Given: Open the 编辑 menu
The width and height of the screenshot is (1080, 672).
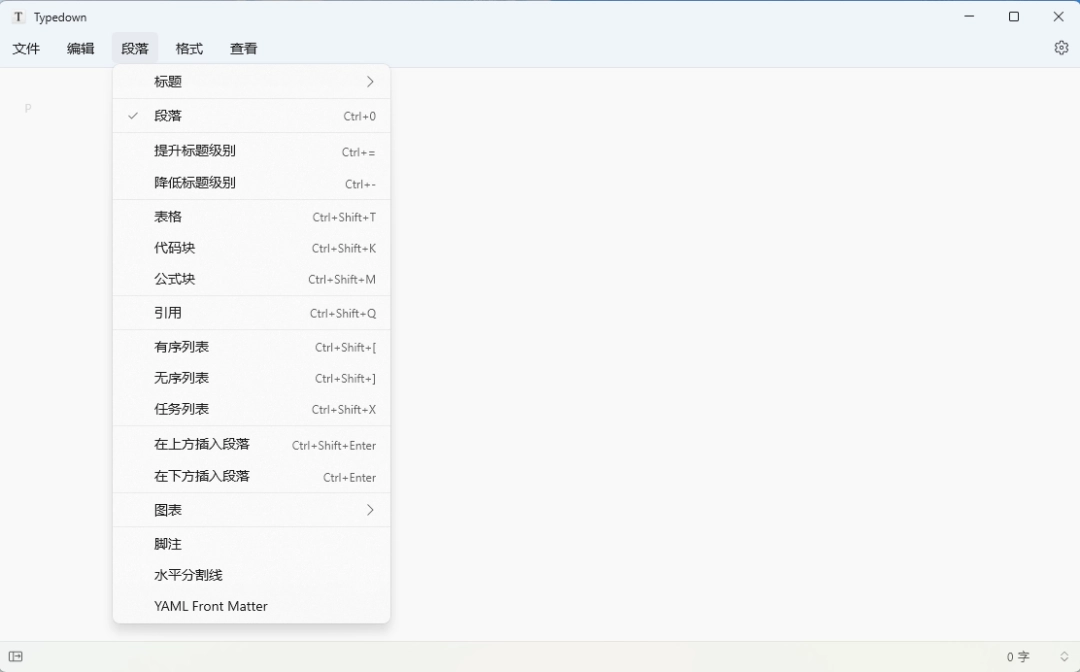Looking at the screenshot, I should coord(80,48).
